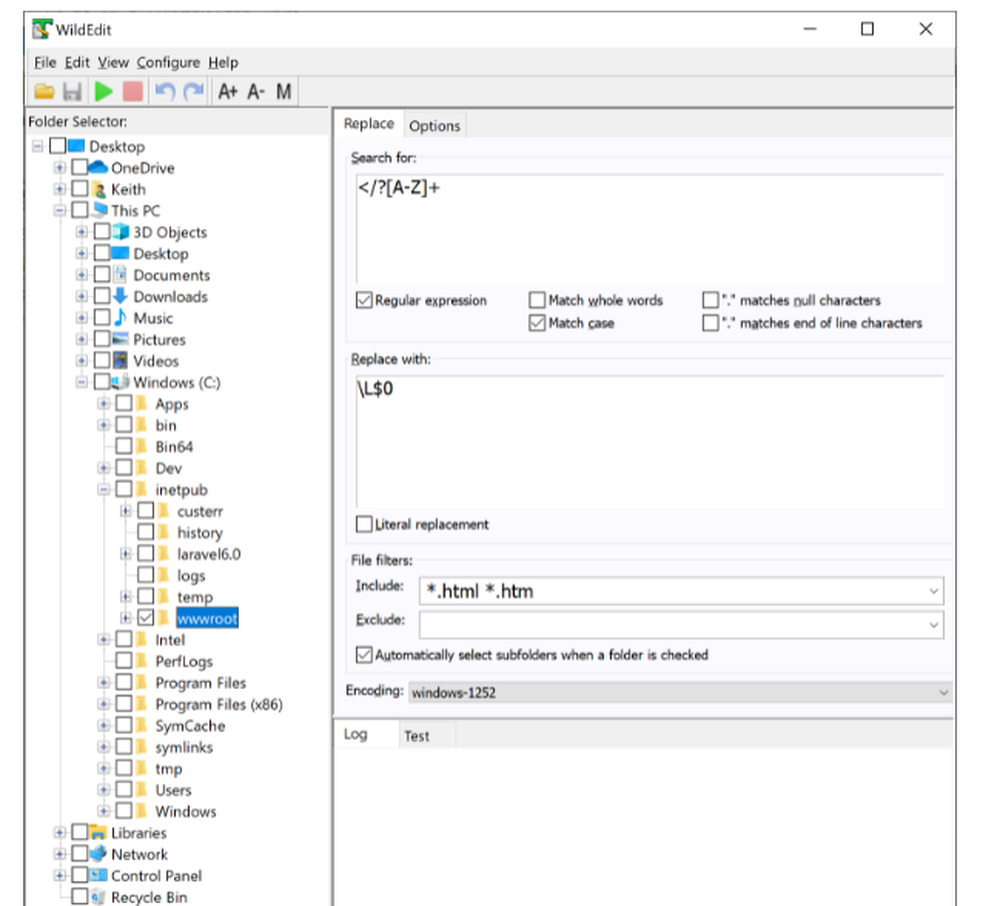Click the Pictures folder icon

(121, 339)
